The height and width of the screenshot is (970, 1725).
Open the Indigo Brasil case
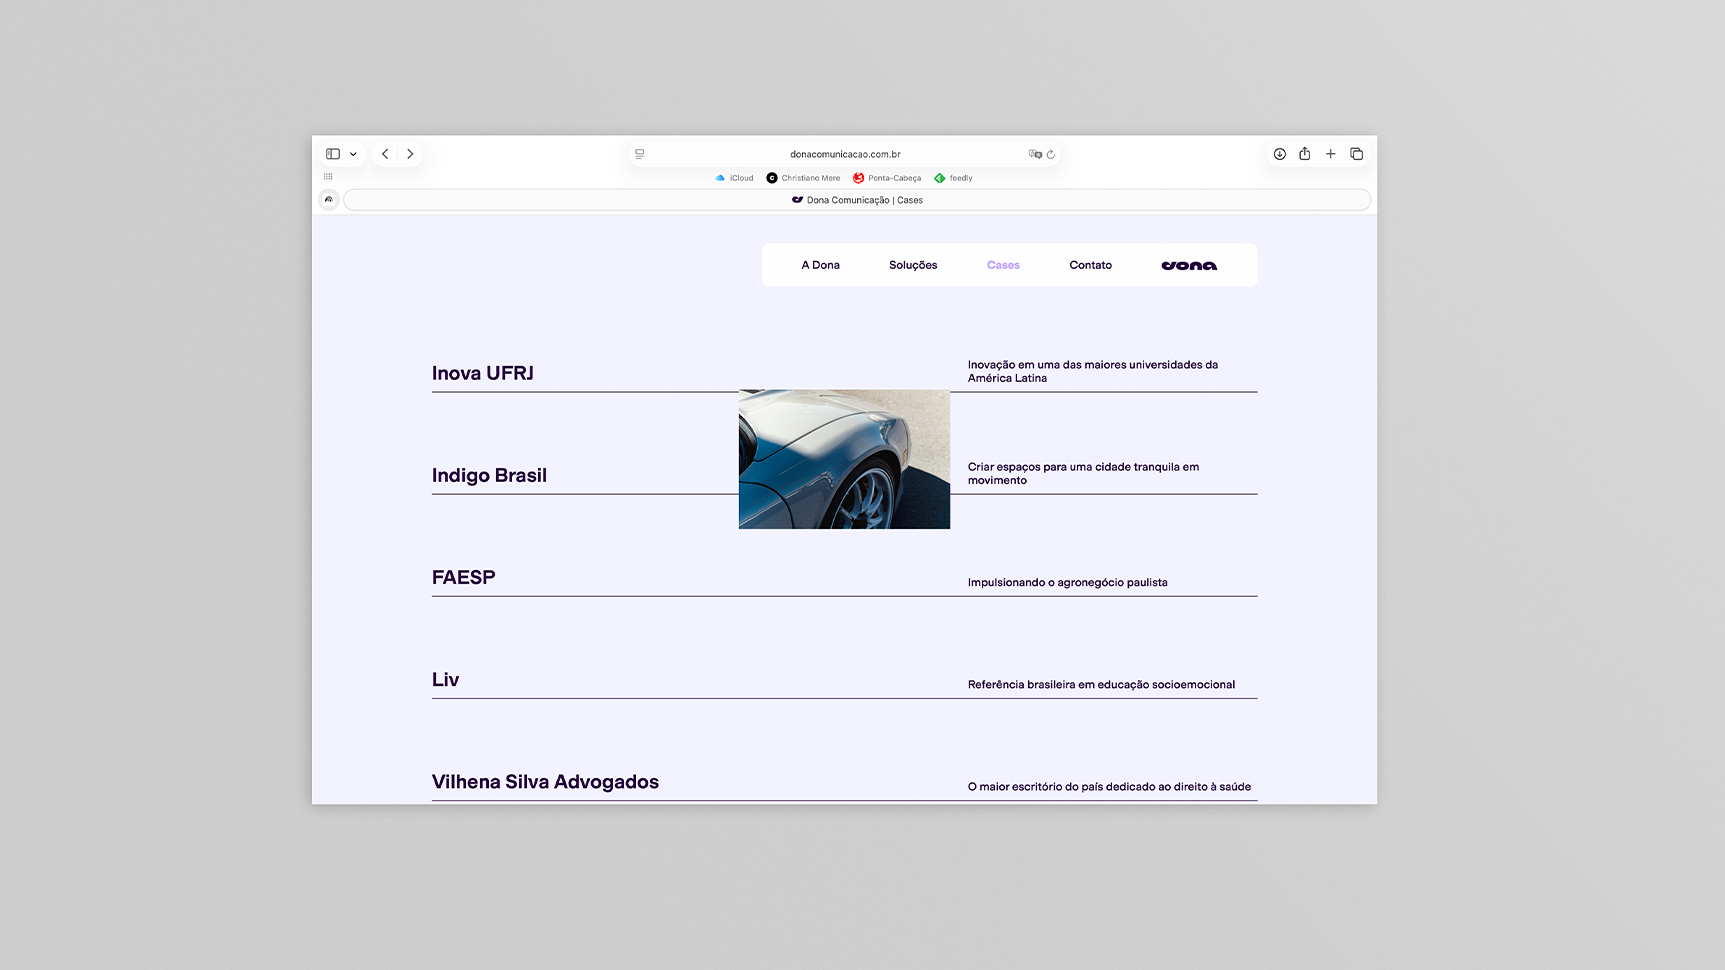[490, 475]
